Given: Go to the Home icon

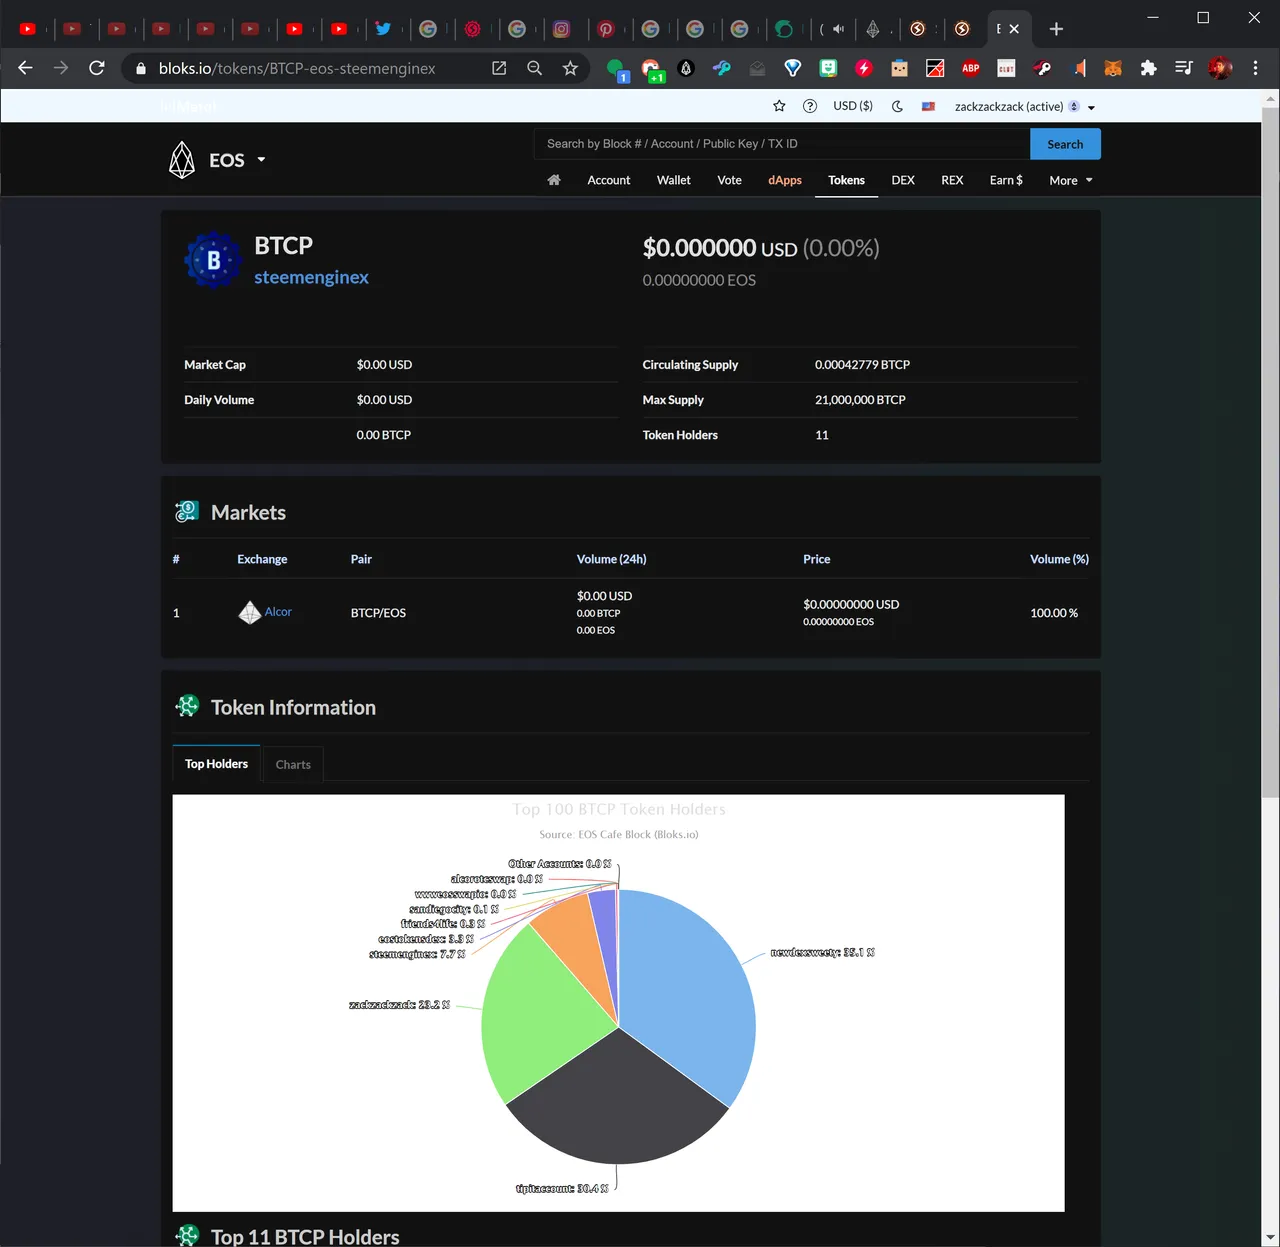Looking at the screenshot, I should click(554, 180).
